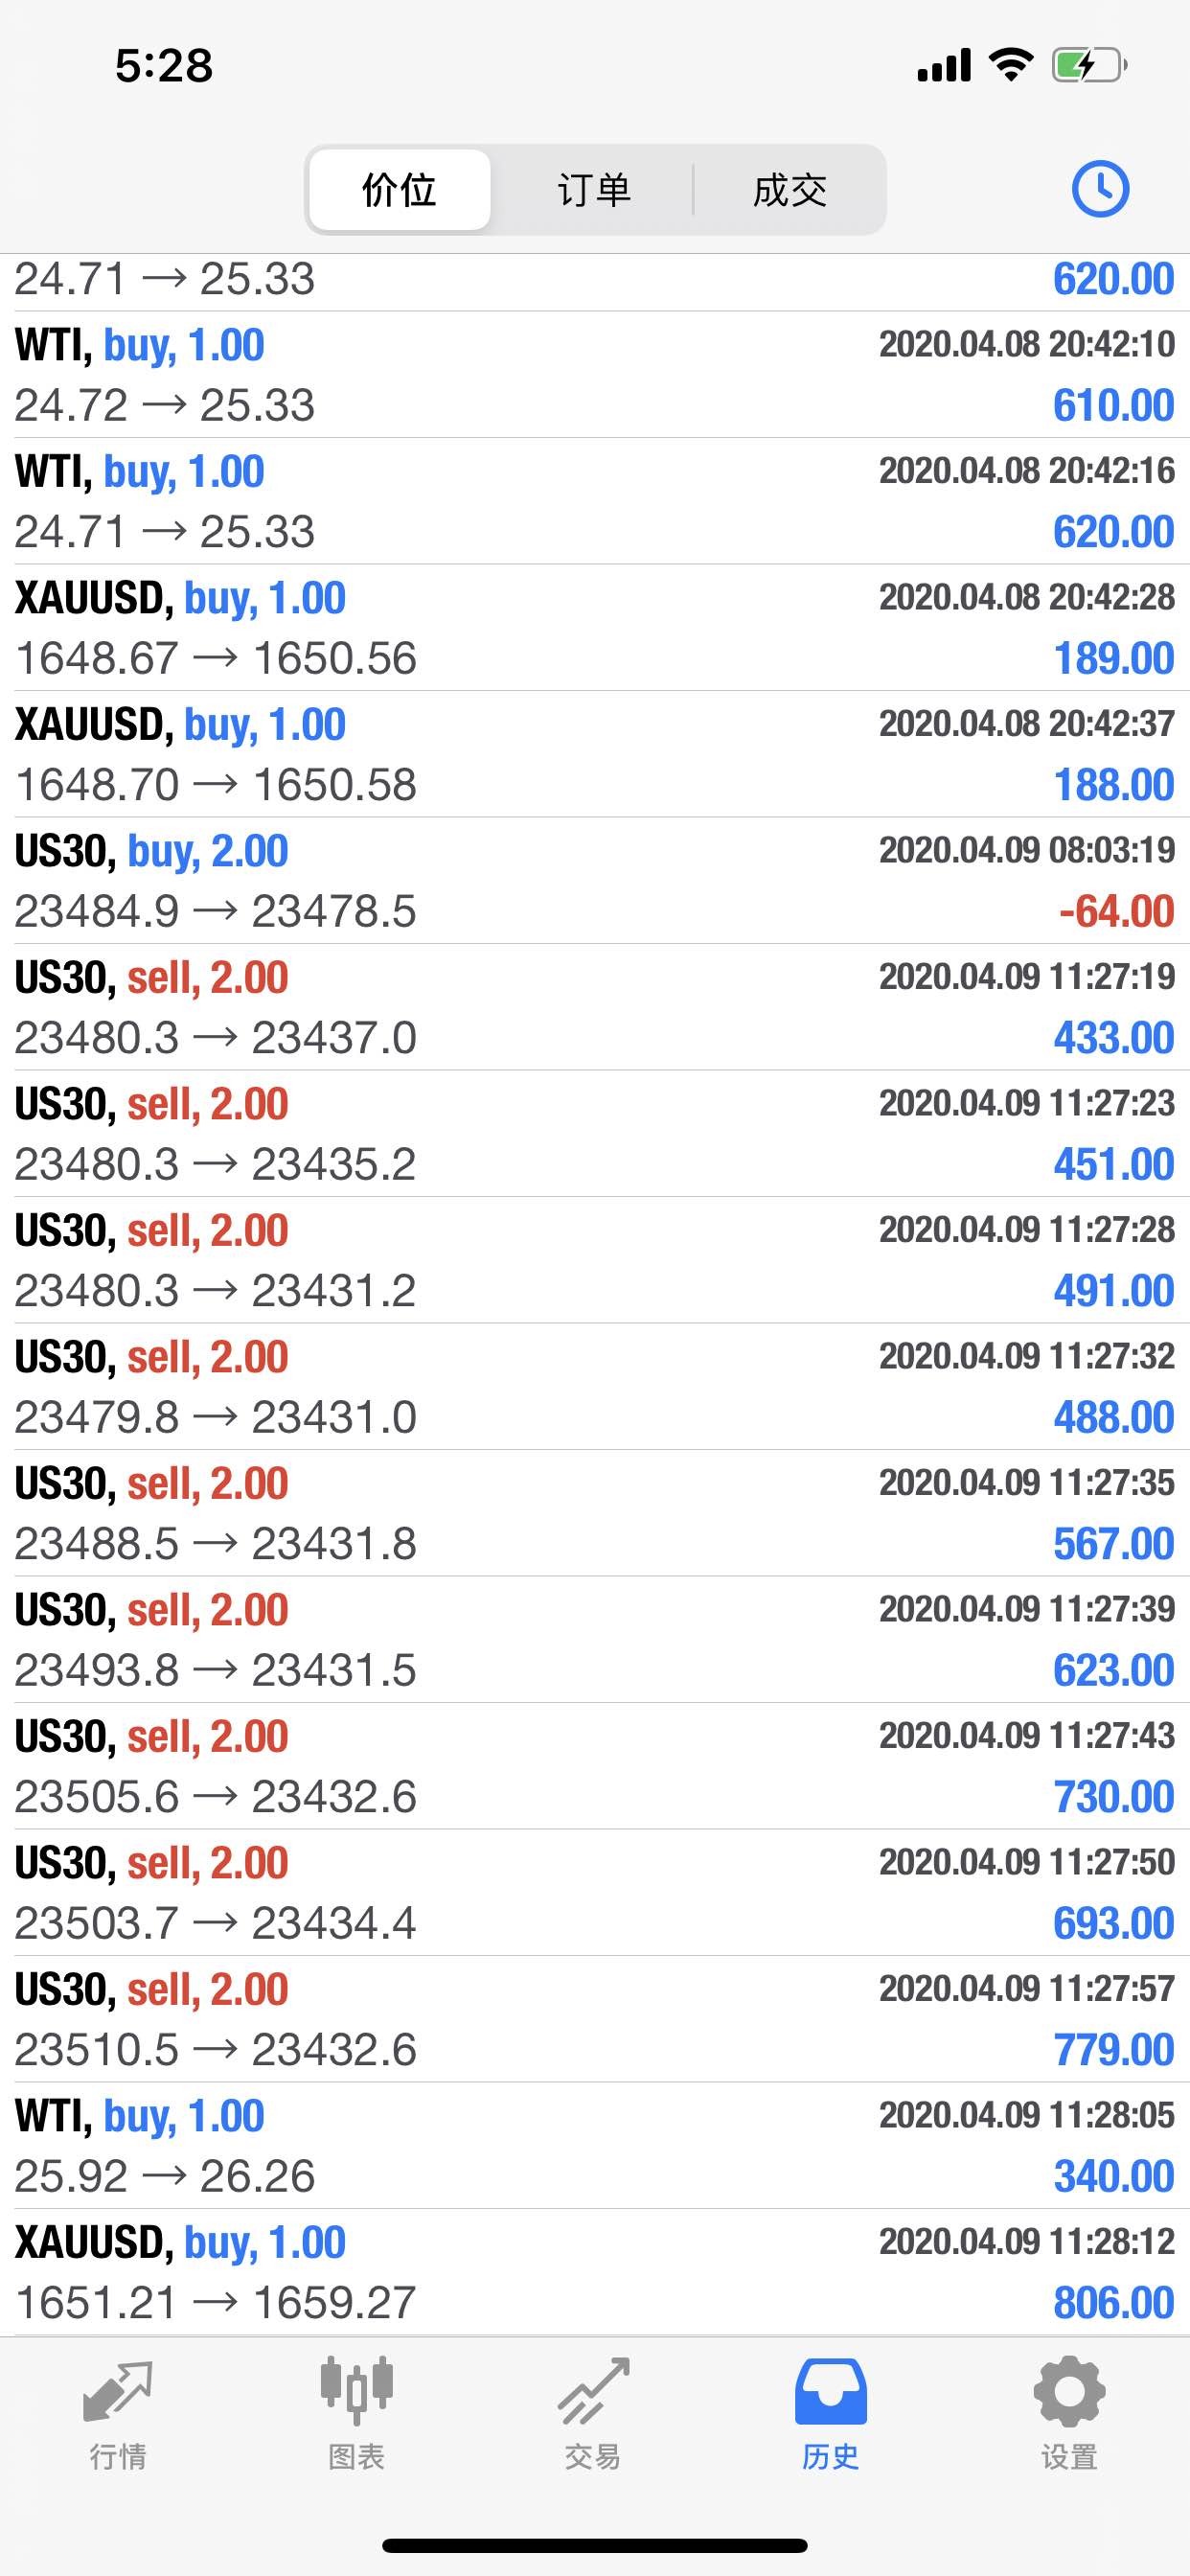Open US30 sell trade with 779.00 profit
1190x2576 pixels.
[x=595, y=2019]
